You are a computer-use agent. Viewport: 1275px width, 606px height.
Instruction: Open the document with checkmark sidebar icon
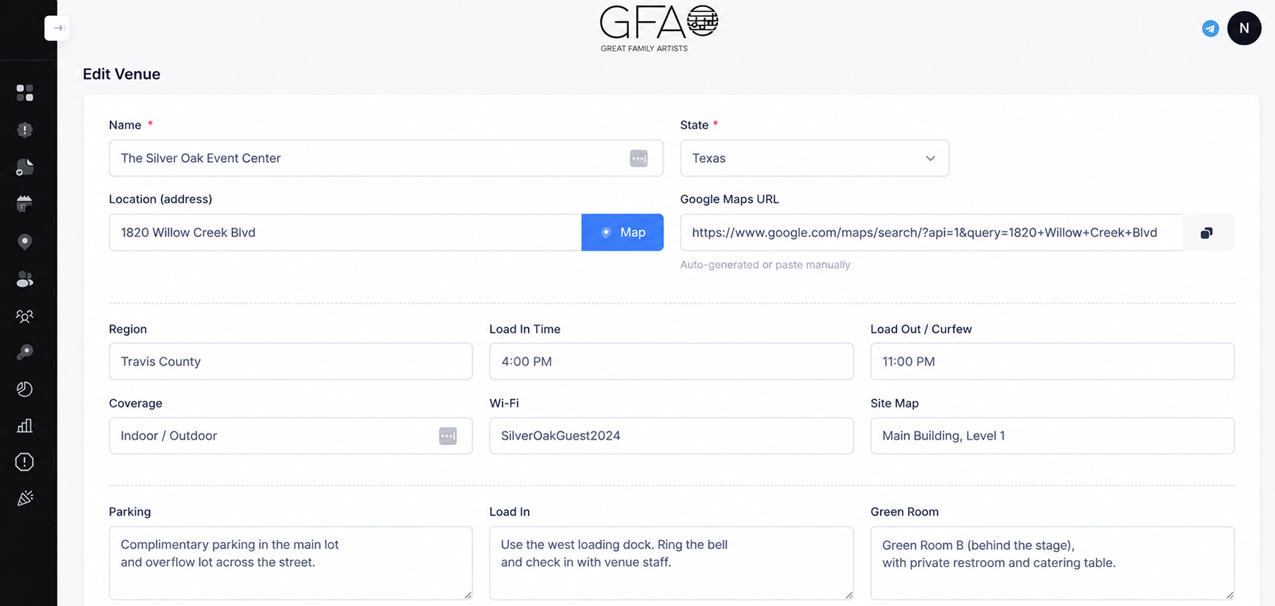25,167
